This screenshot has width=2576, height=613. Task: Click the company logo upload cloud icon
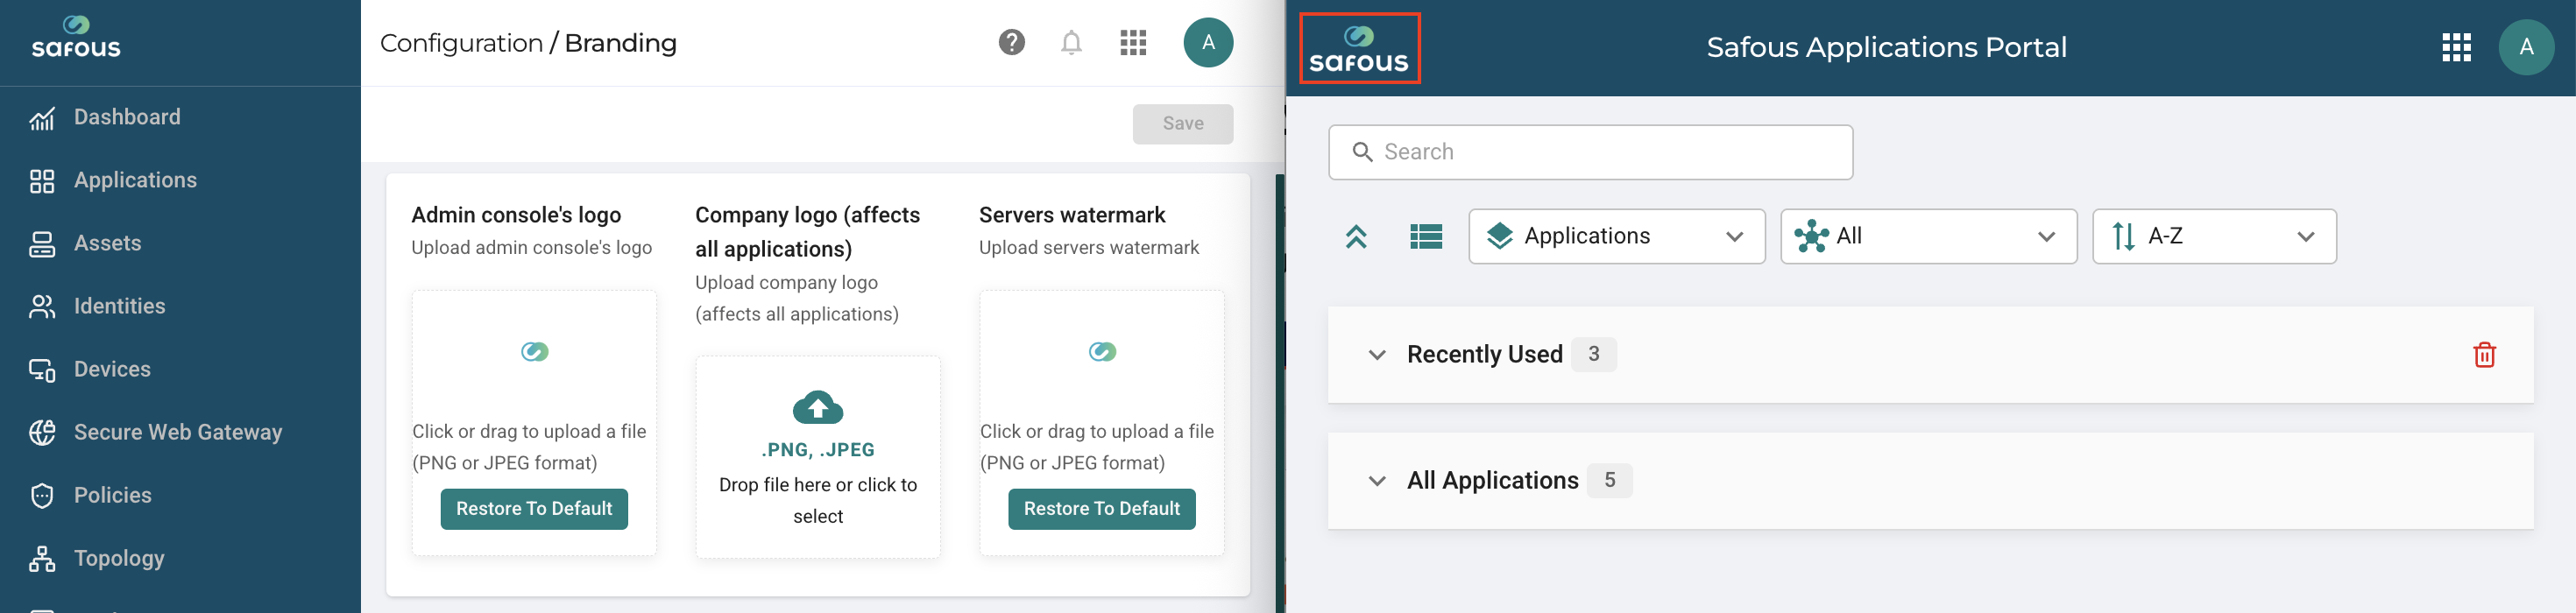click(818, 407)
